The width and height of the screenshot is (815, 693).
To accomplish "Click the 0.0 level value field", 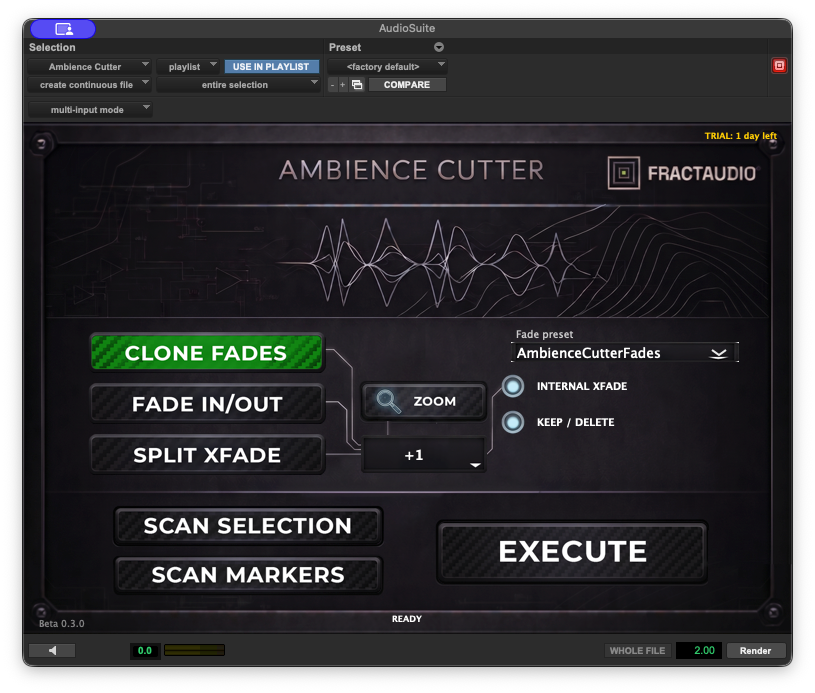I will click(144, 650).
